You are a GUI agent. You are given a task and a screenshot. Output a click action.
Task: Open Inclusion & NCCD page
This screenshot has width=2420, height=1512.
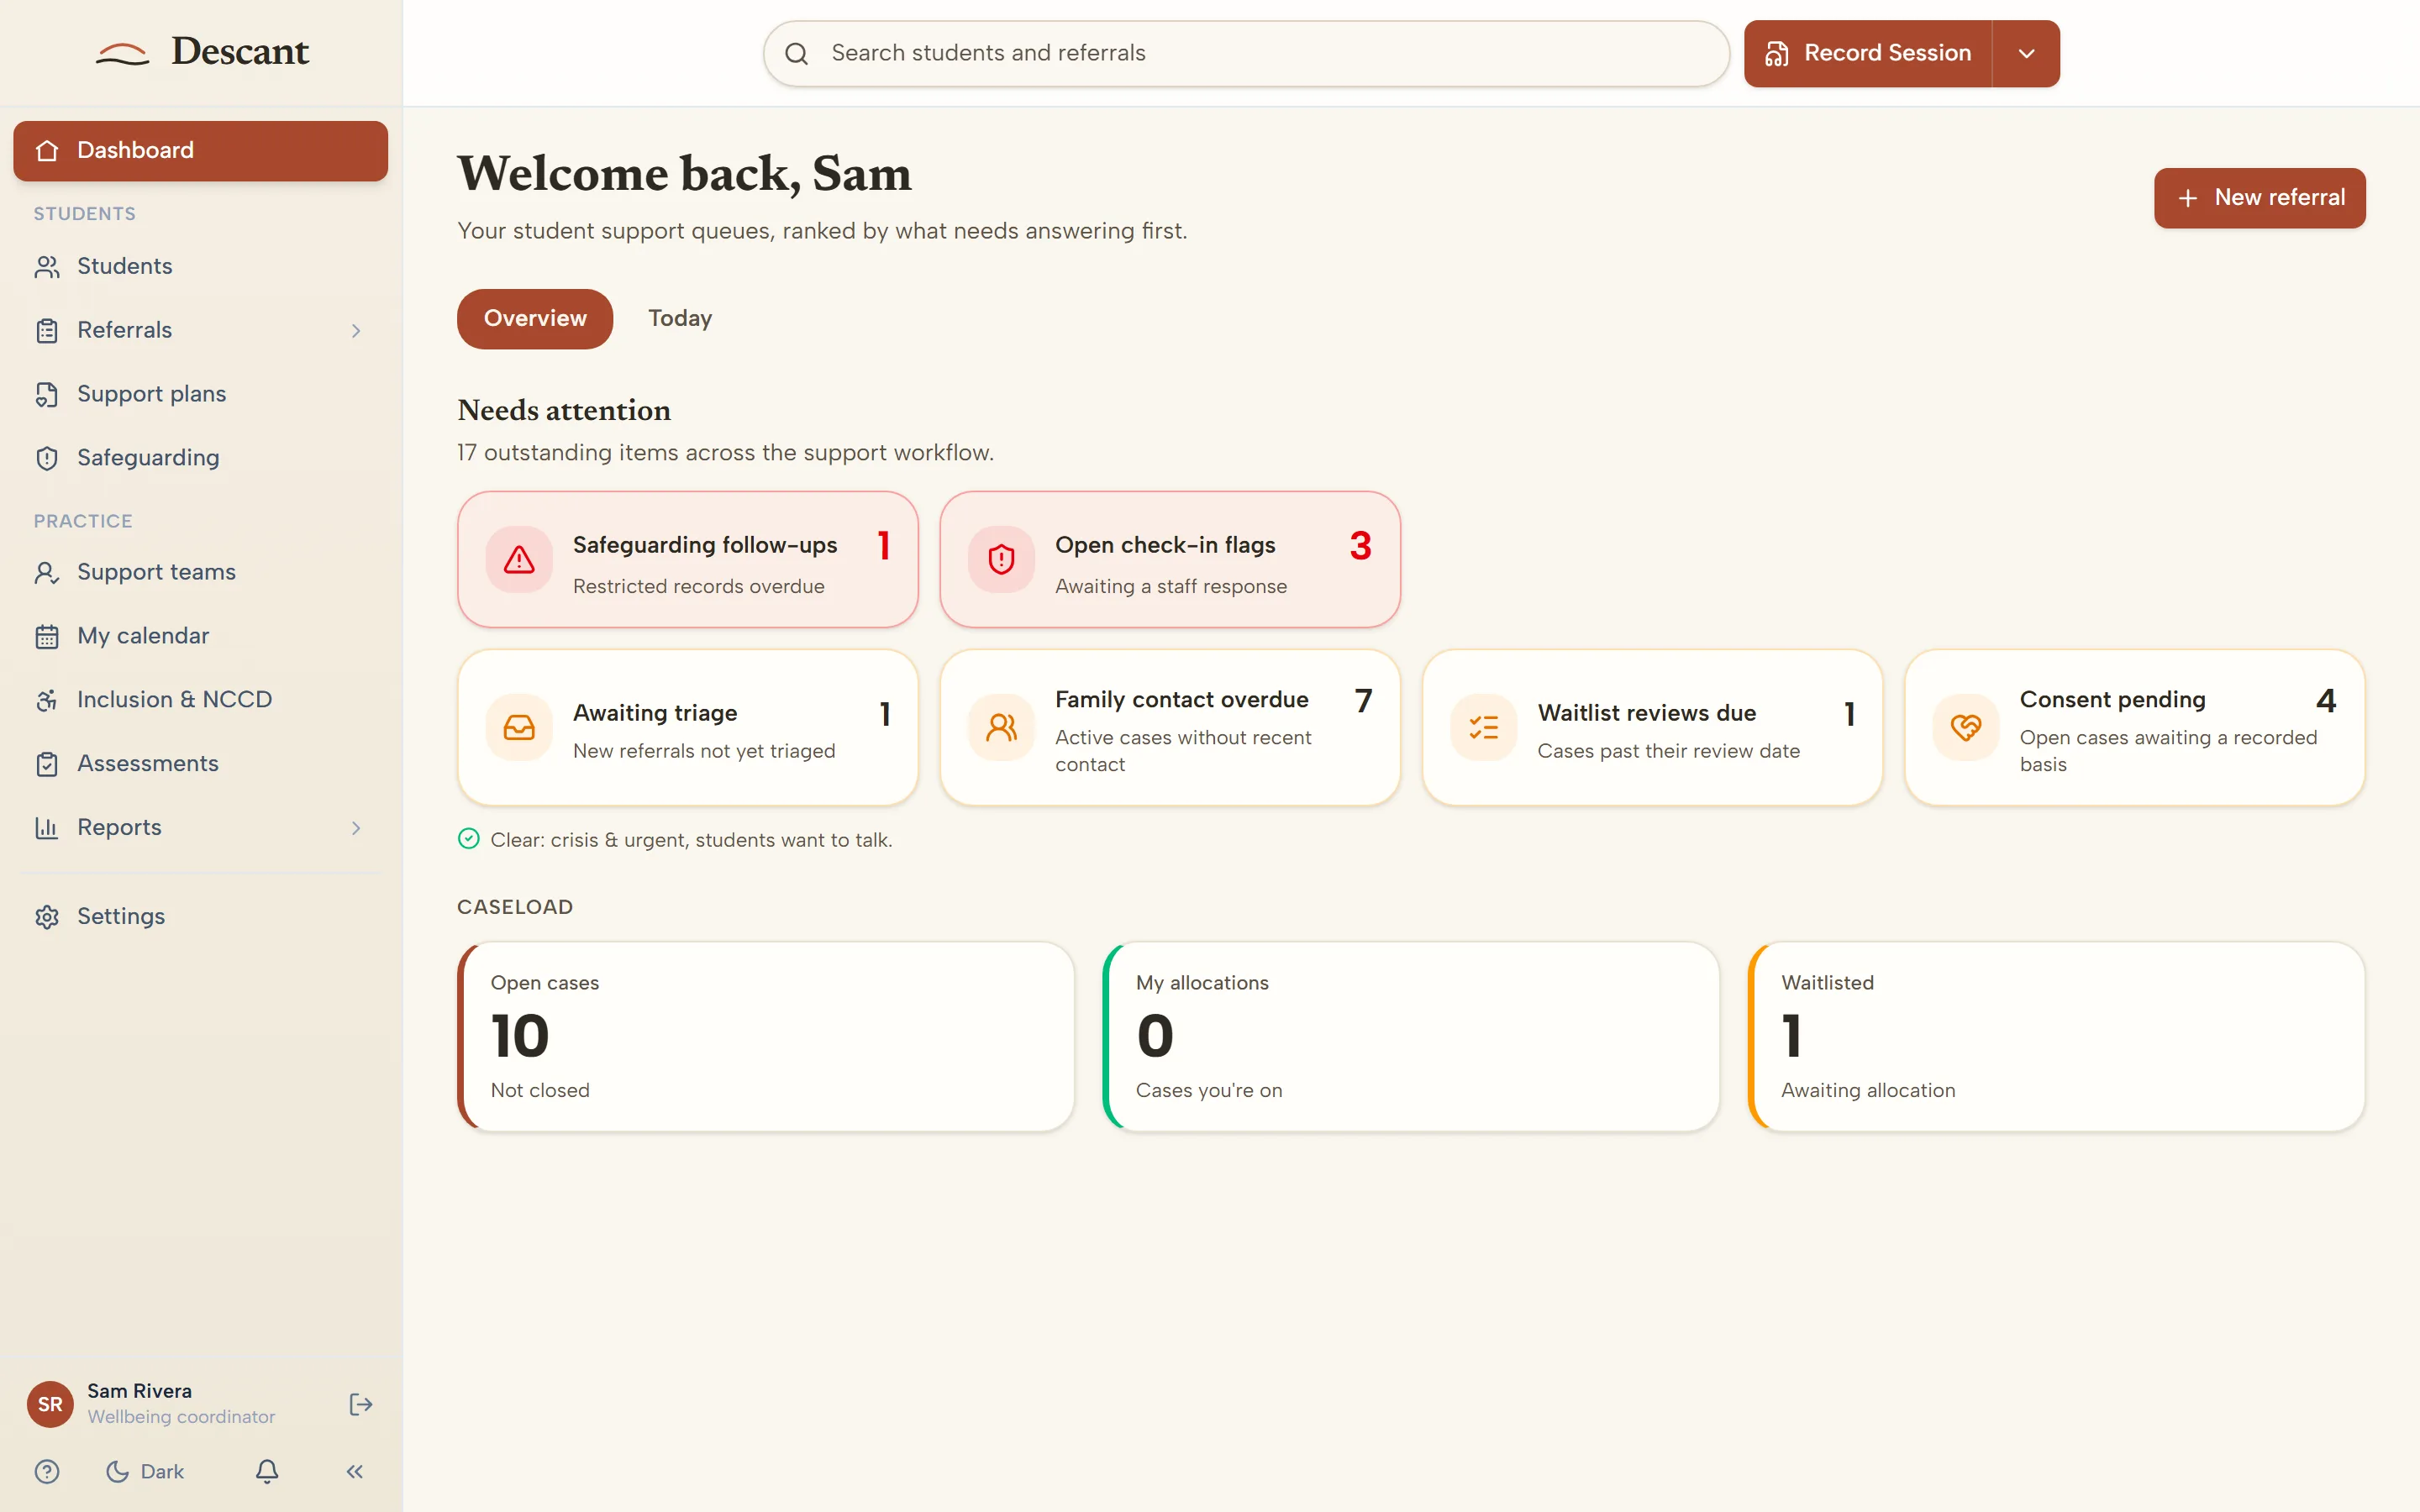(200, 700)
